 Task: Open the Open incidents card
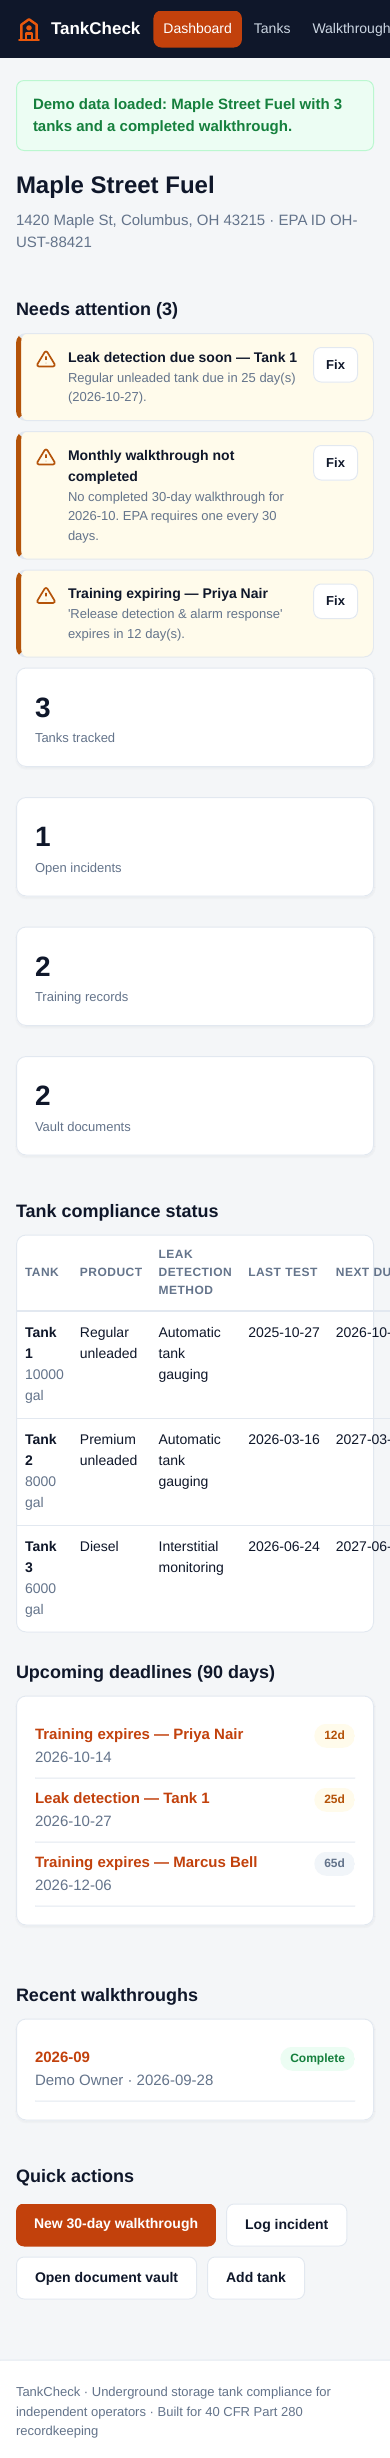pyautogui.click(x=195, y=847)
